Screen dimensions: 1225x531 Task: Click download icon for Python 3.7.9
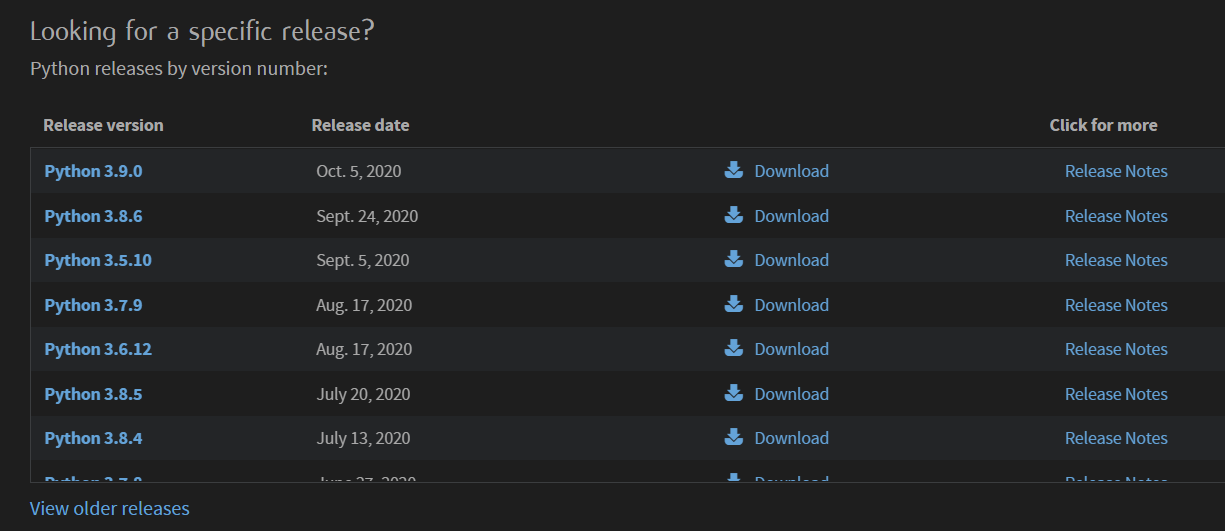tap(734, 304)
